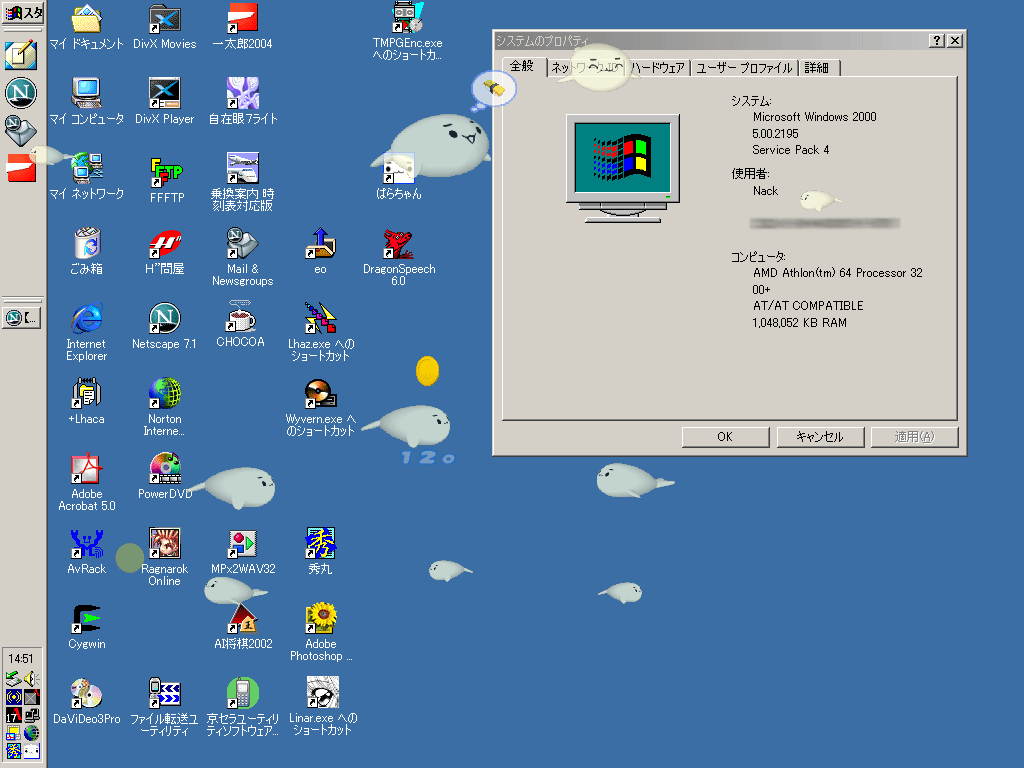This screenshot has height=768, width=1024.
Task: Open the Norton Internet desktop icon
Action: (x=165, y=407)
